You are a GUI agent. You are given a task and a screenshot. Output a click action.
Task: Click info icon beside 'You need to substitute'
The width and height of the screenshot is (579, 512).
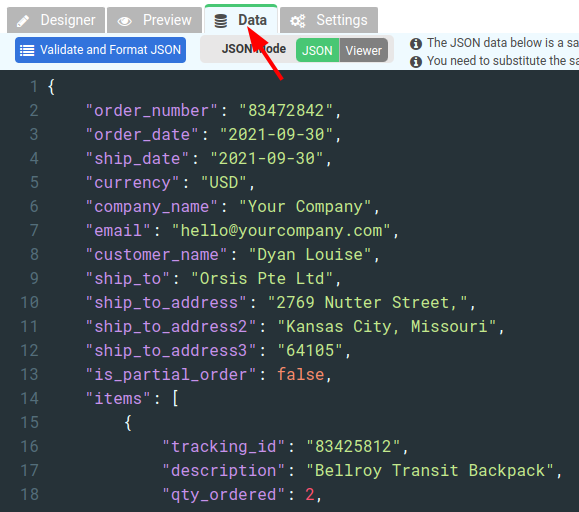click(416, 61)
